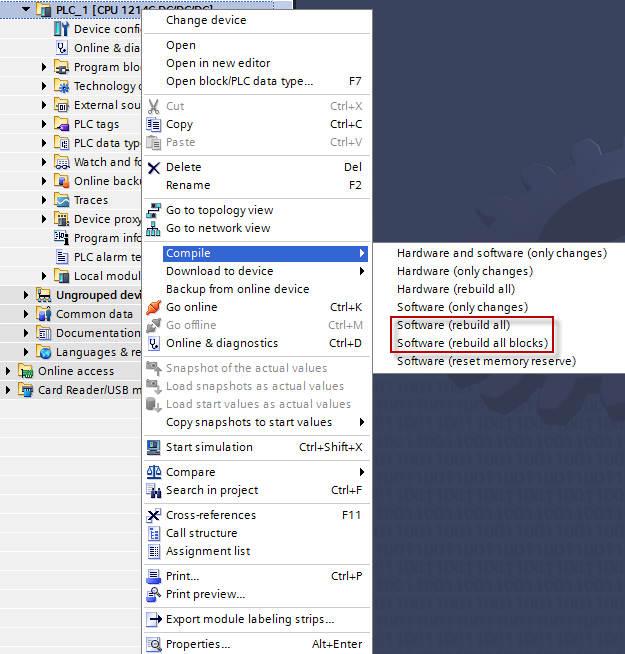Click the Search in project icon
Image resolution: width=625 pixels, height=654 pixels.
click(153, 490)
